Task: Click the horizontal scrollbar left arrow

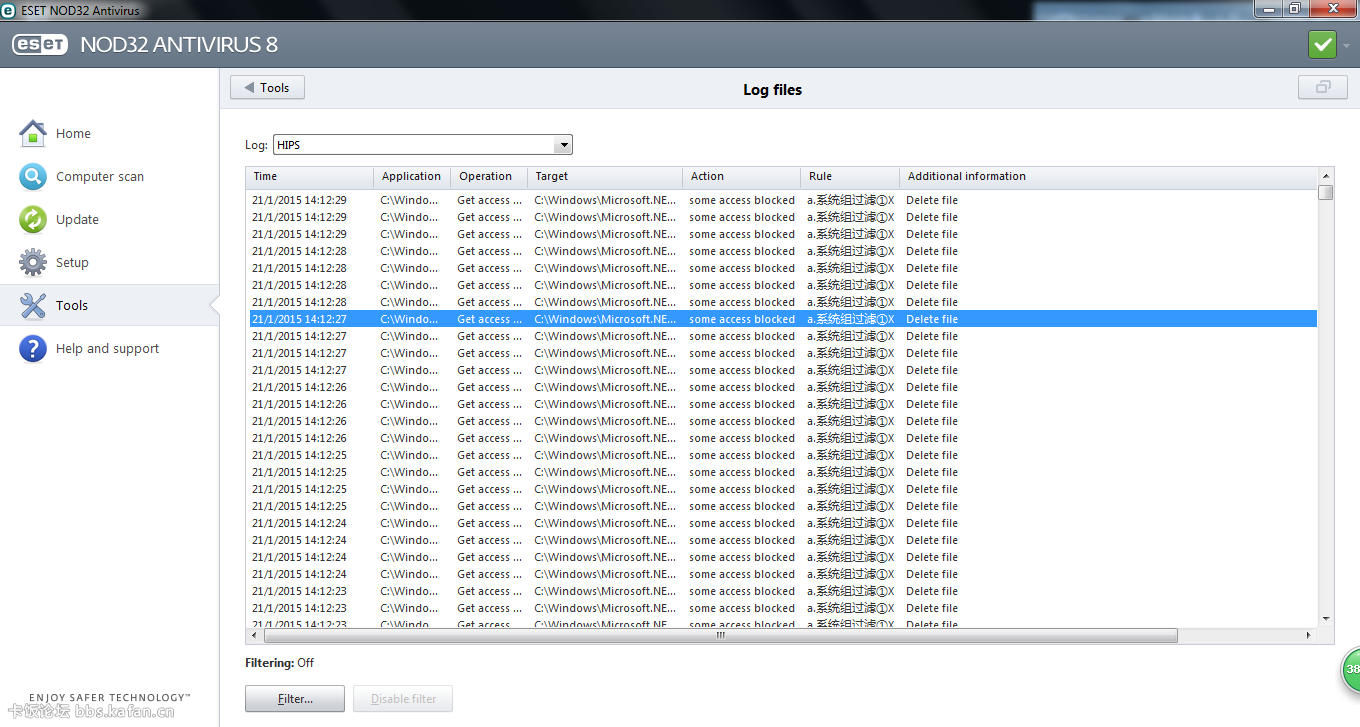Action: pyautogui.click(x=254, y=635)
